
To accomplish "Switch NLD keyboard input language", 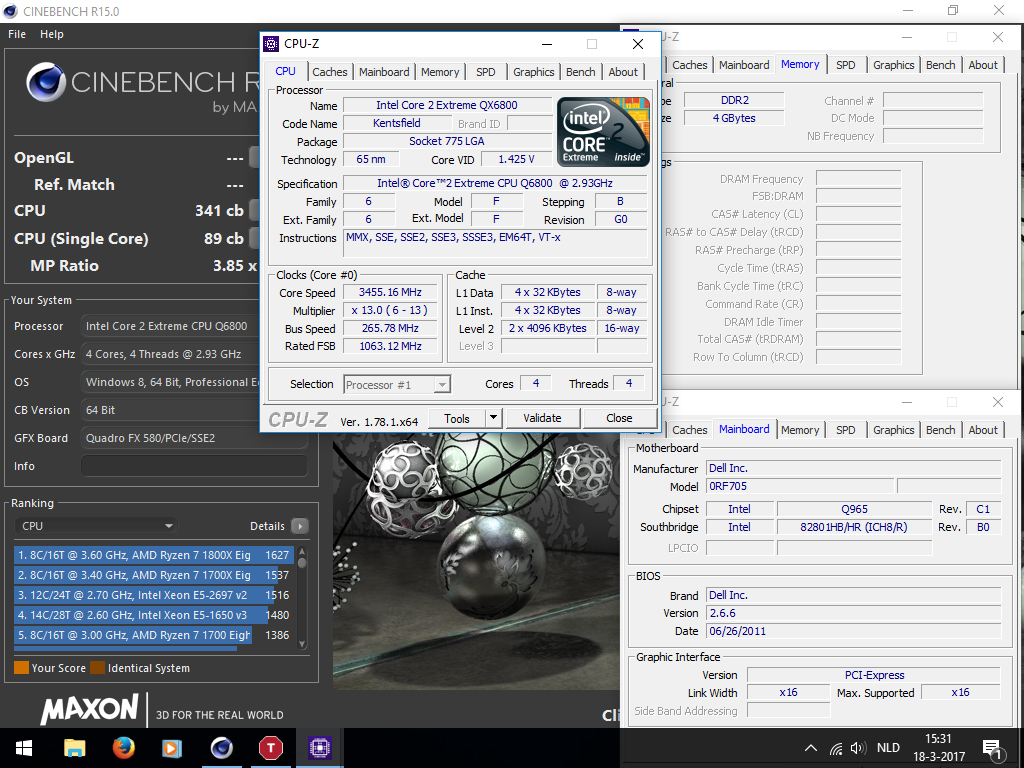I will (888, 748).
